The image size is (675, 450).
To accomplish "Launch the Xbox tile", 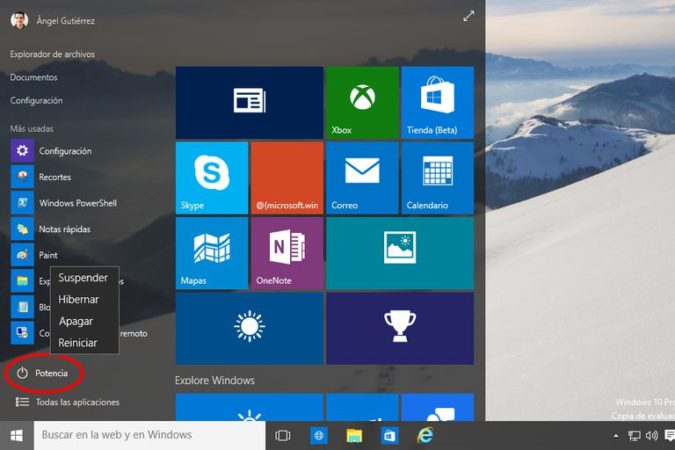I will (362, 102).
